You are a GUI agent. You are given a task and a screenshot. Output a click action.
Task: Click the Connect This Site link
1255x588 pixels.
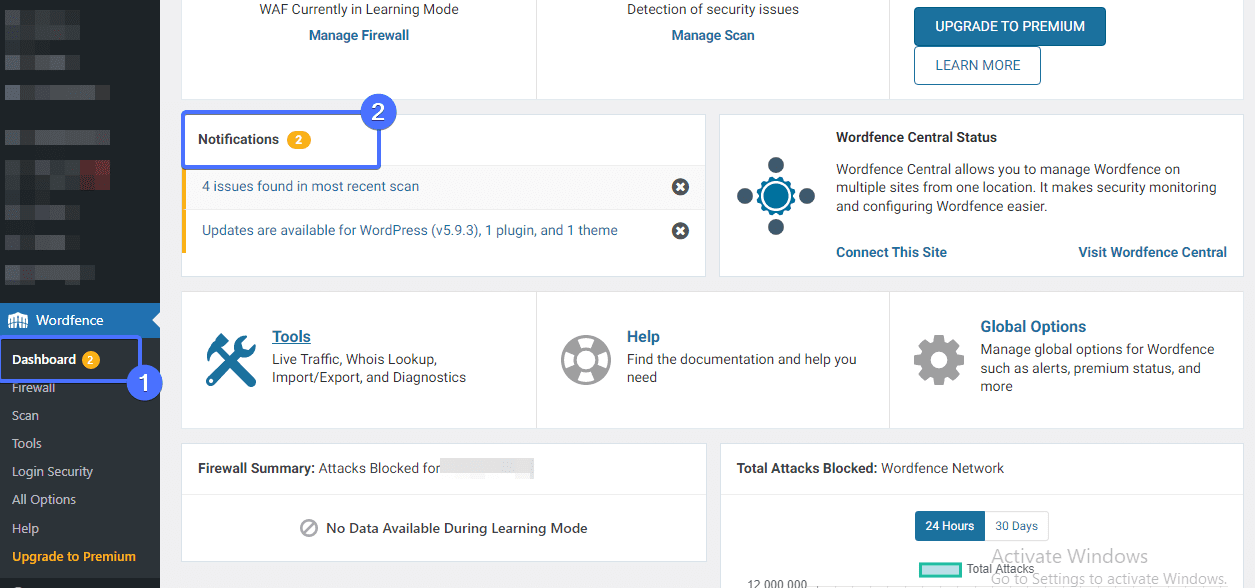pyautogui.click(x=891, y=252)
